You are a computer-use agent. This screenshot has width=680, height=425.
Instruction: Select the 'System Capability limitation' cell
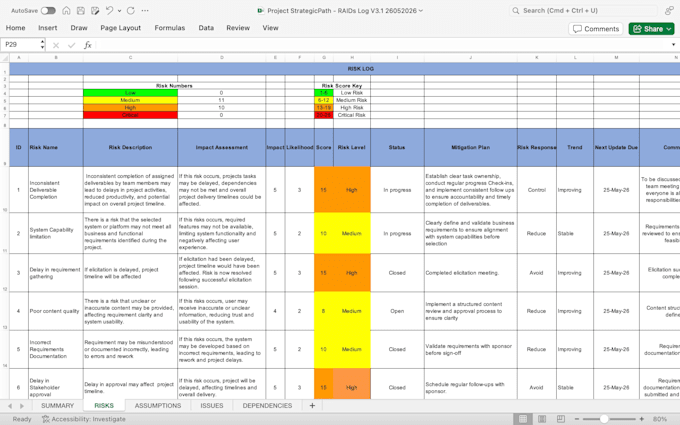click(56, 233)
